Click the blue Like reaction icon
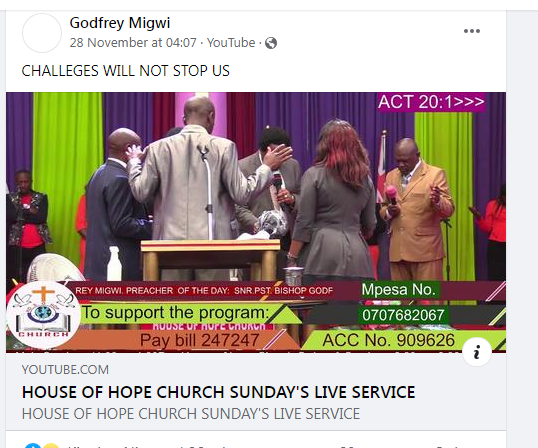The image size is (538, 448). pos(33,446)
